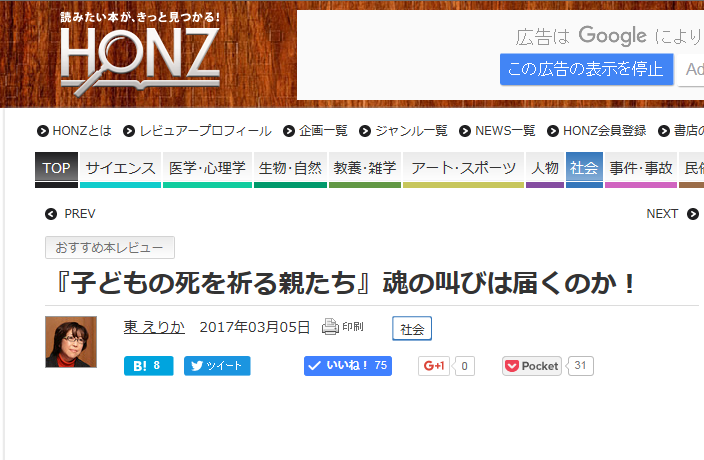Open the サイエンス category tab
The height and width of the screenshot is (460, 704).
(120, 170)
